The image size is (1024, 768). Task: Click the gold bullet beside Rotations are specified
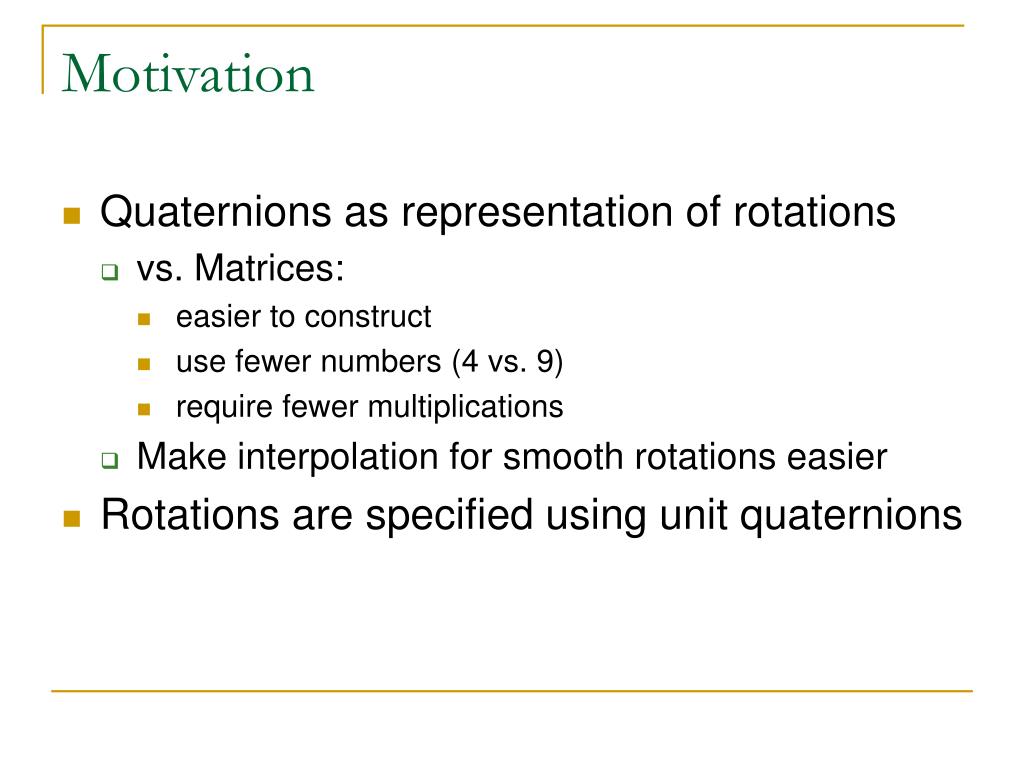click(x=72, y=519)
